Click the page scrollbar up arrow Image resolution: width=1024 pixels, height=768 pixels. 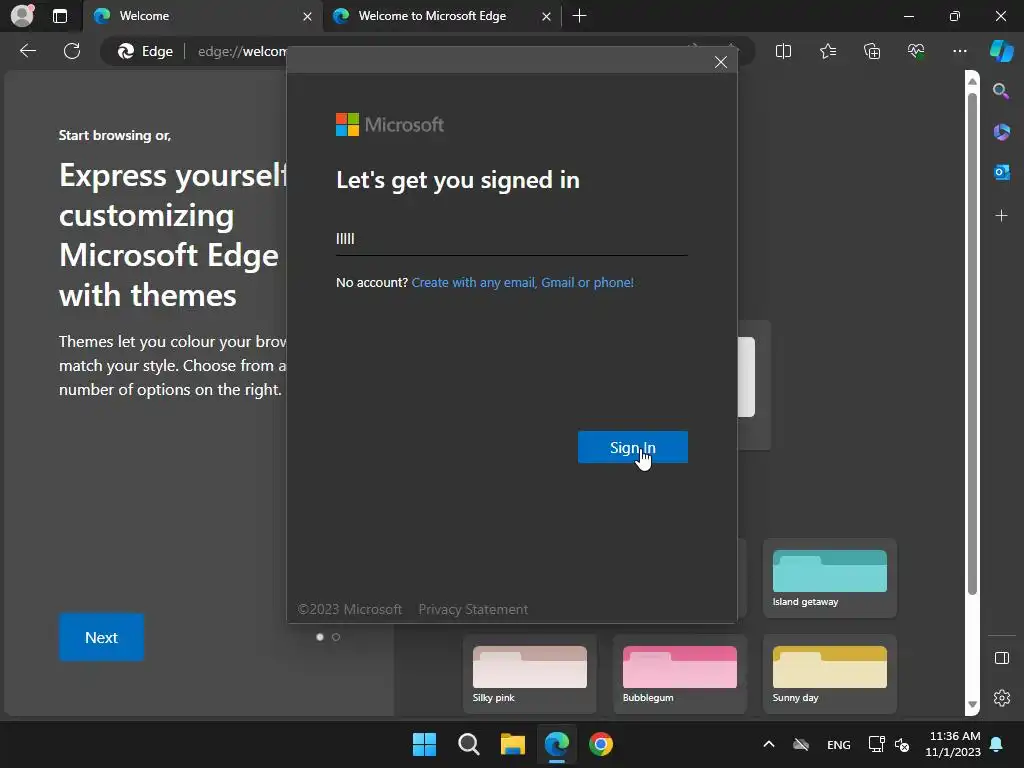point(972,81)
